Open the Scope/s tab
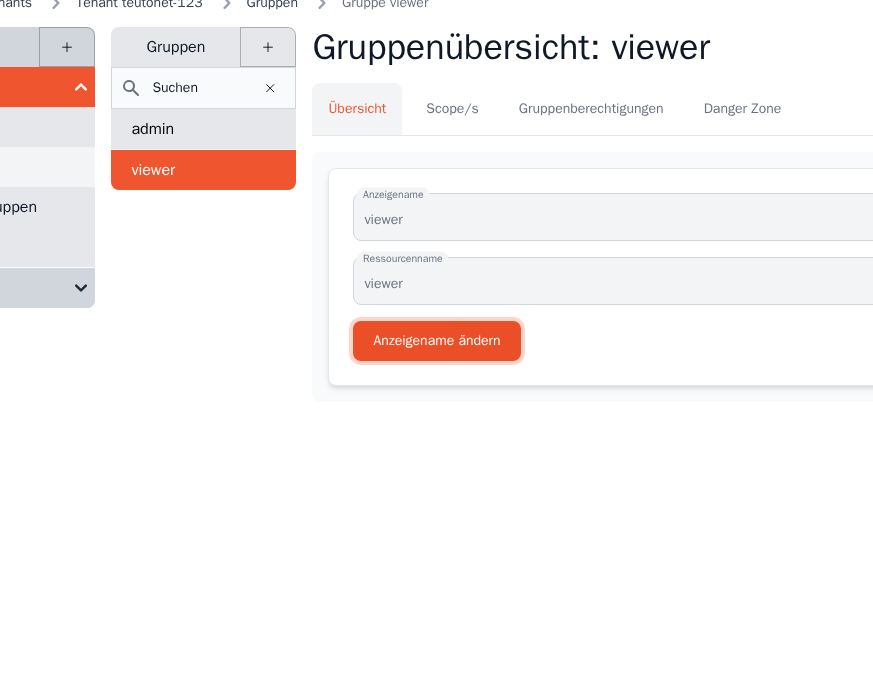Screen dimensions: 873x682 [452, 109]
